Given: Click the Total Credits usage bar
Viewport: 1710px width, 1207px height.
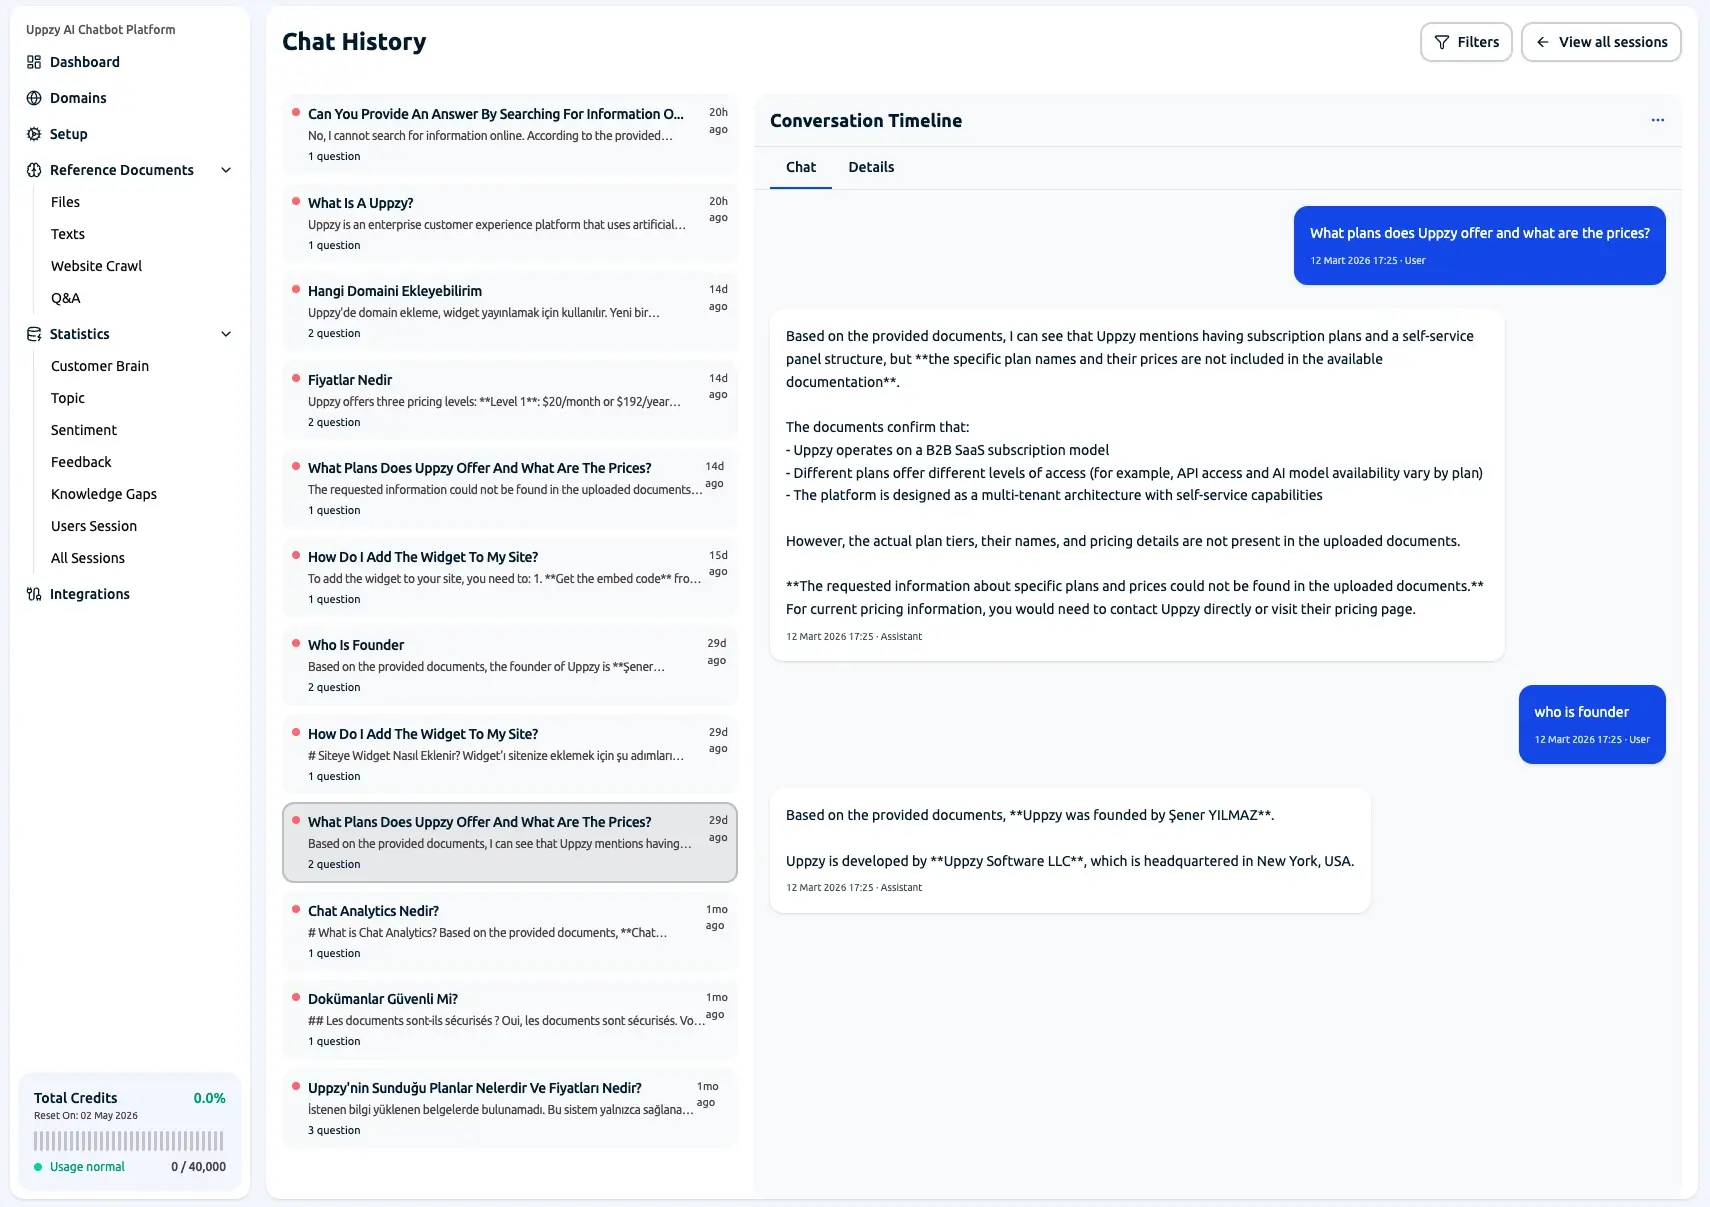Looking at the screenshot, I should tap(129, 1141).
